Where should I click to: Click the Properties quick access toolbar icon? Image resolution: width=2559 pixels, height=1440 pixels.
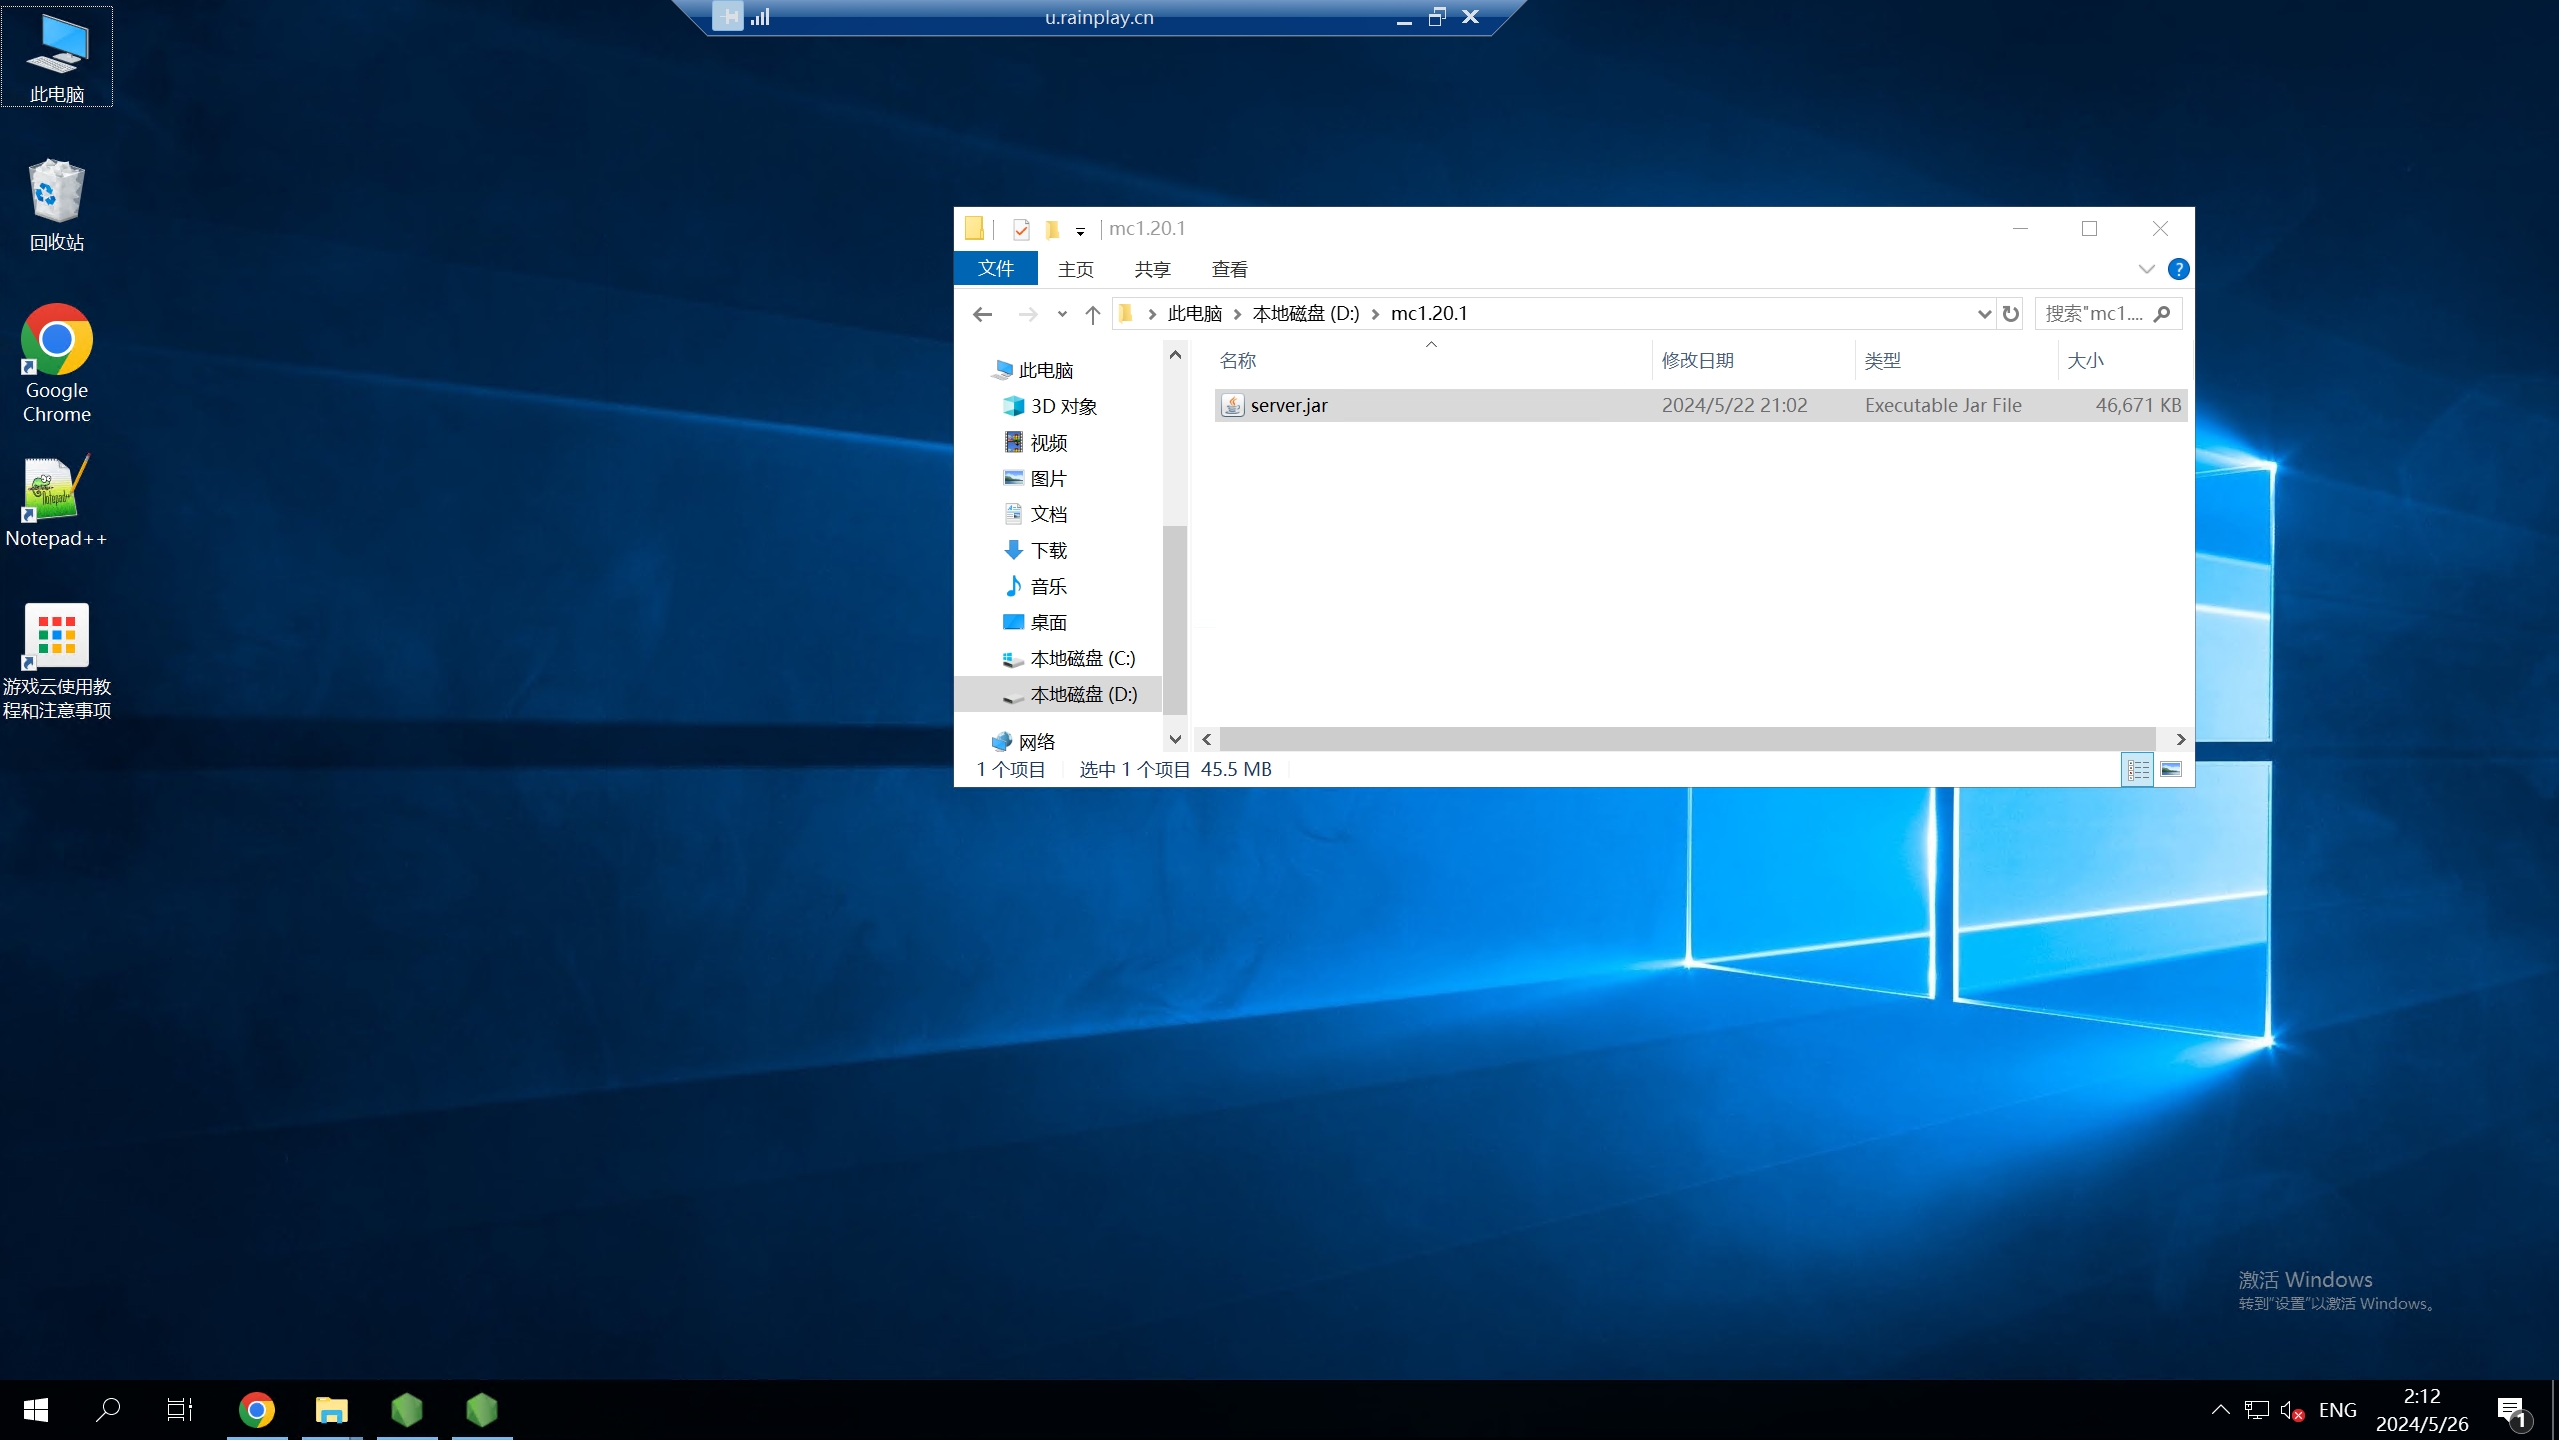coord(1020,230)
